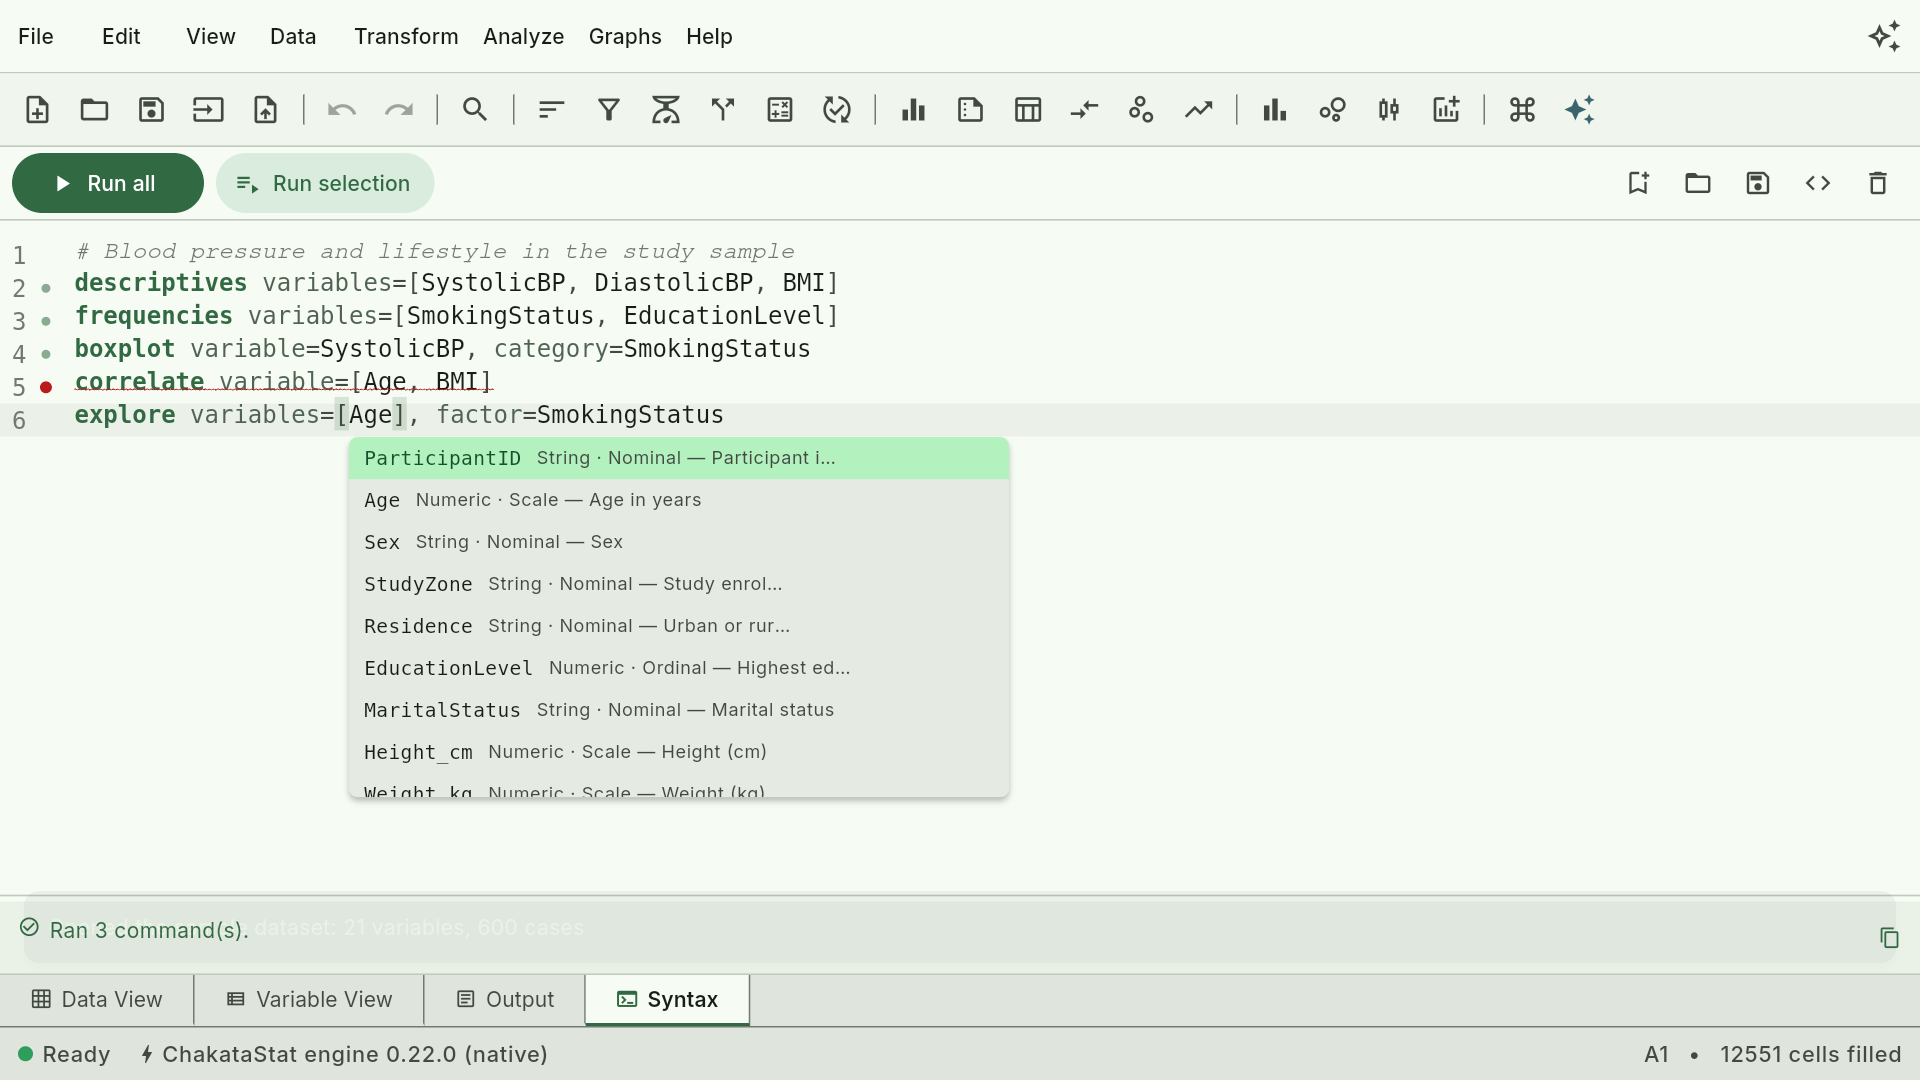Place cursor on the correlate command line
The width and height of the screenshot is (1920, 1080).
point(284,382)
